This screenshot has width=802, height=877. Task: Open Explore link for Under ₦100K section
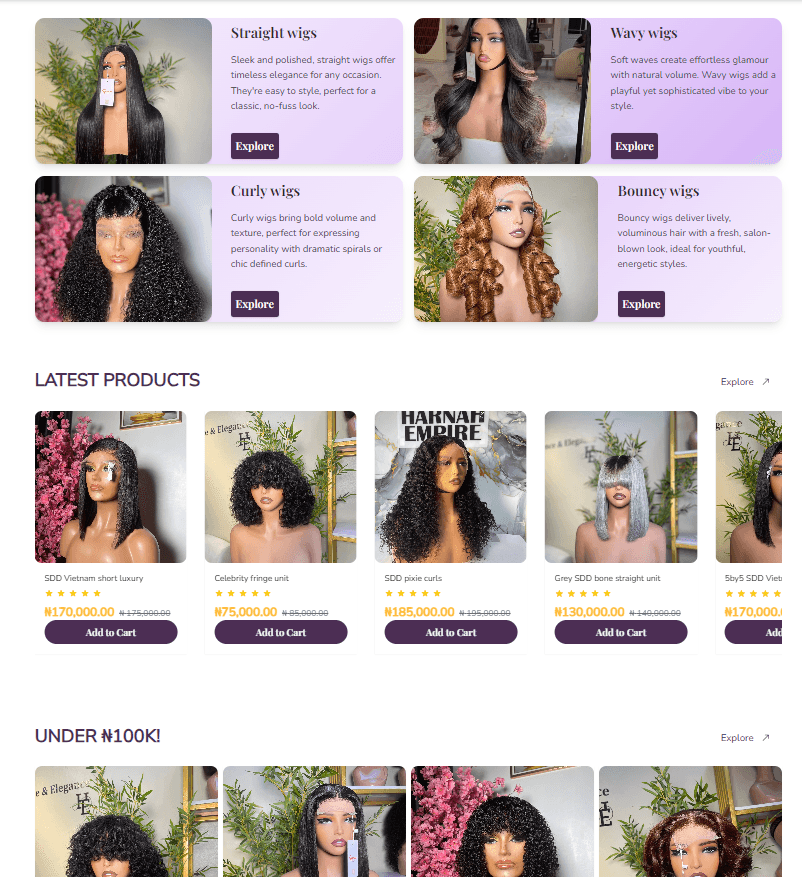coord(737,737)
